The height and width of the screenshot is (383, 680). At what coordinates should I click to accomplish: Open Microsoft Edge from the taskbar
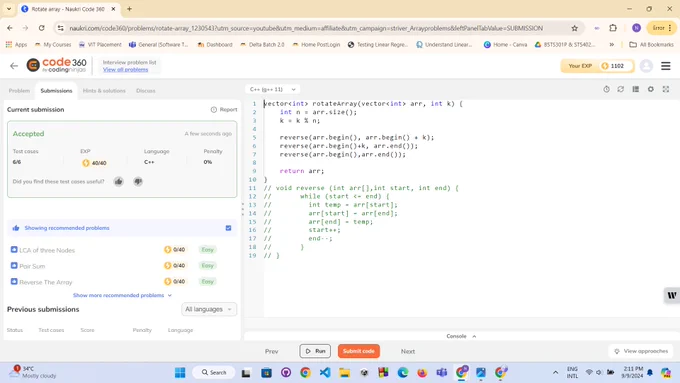(403, 372)
